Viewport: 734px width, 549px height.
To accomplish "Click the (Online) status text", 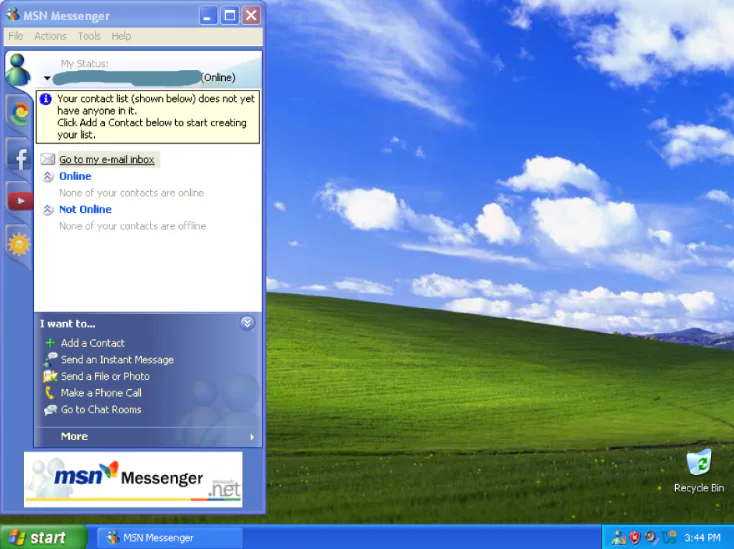I will [218, 78].
